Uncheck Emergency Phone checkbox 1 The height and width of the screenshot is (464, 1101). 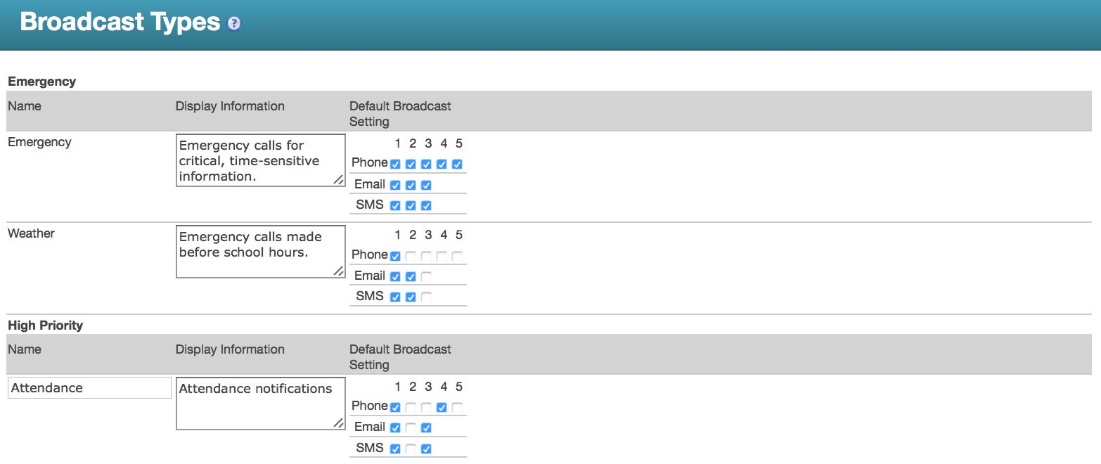[x=396, y=164]
